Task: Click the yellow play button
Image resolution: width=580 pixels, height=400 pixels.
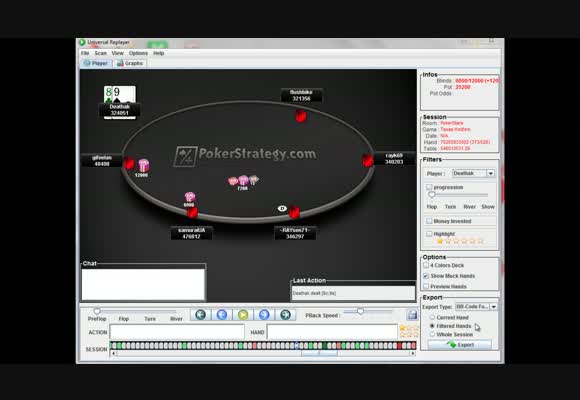Action: 243,315
